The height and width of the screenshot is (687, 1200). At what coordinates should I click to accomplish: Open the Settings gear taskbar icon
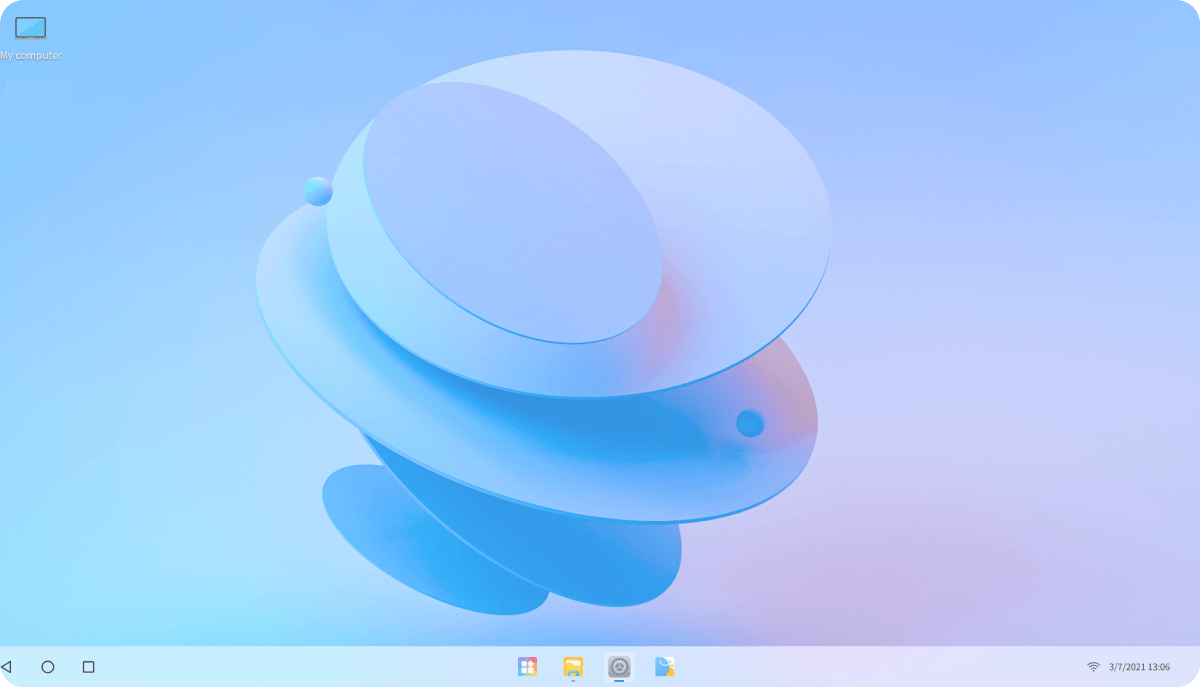(x=619, y=666)
